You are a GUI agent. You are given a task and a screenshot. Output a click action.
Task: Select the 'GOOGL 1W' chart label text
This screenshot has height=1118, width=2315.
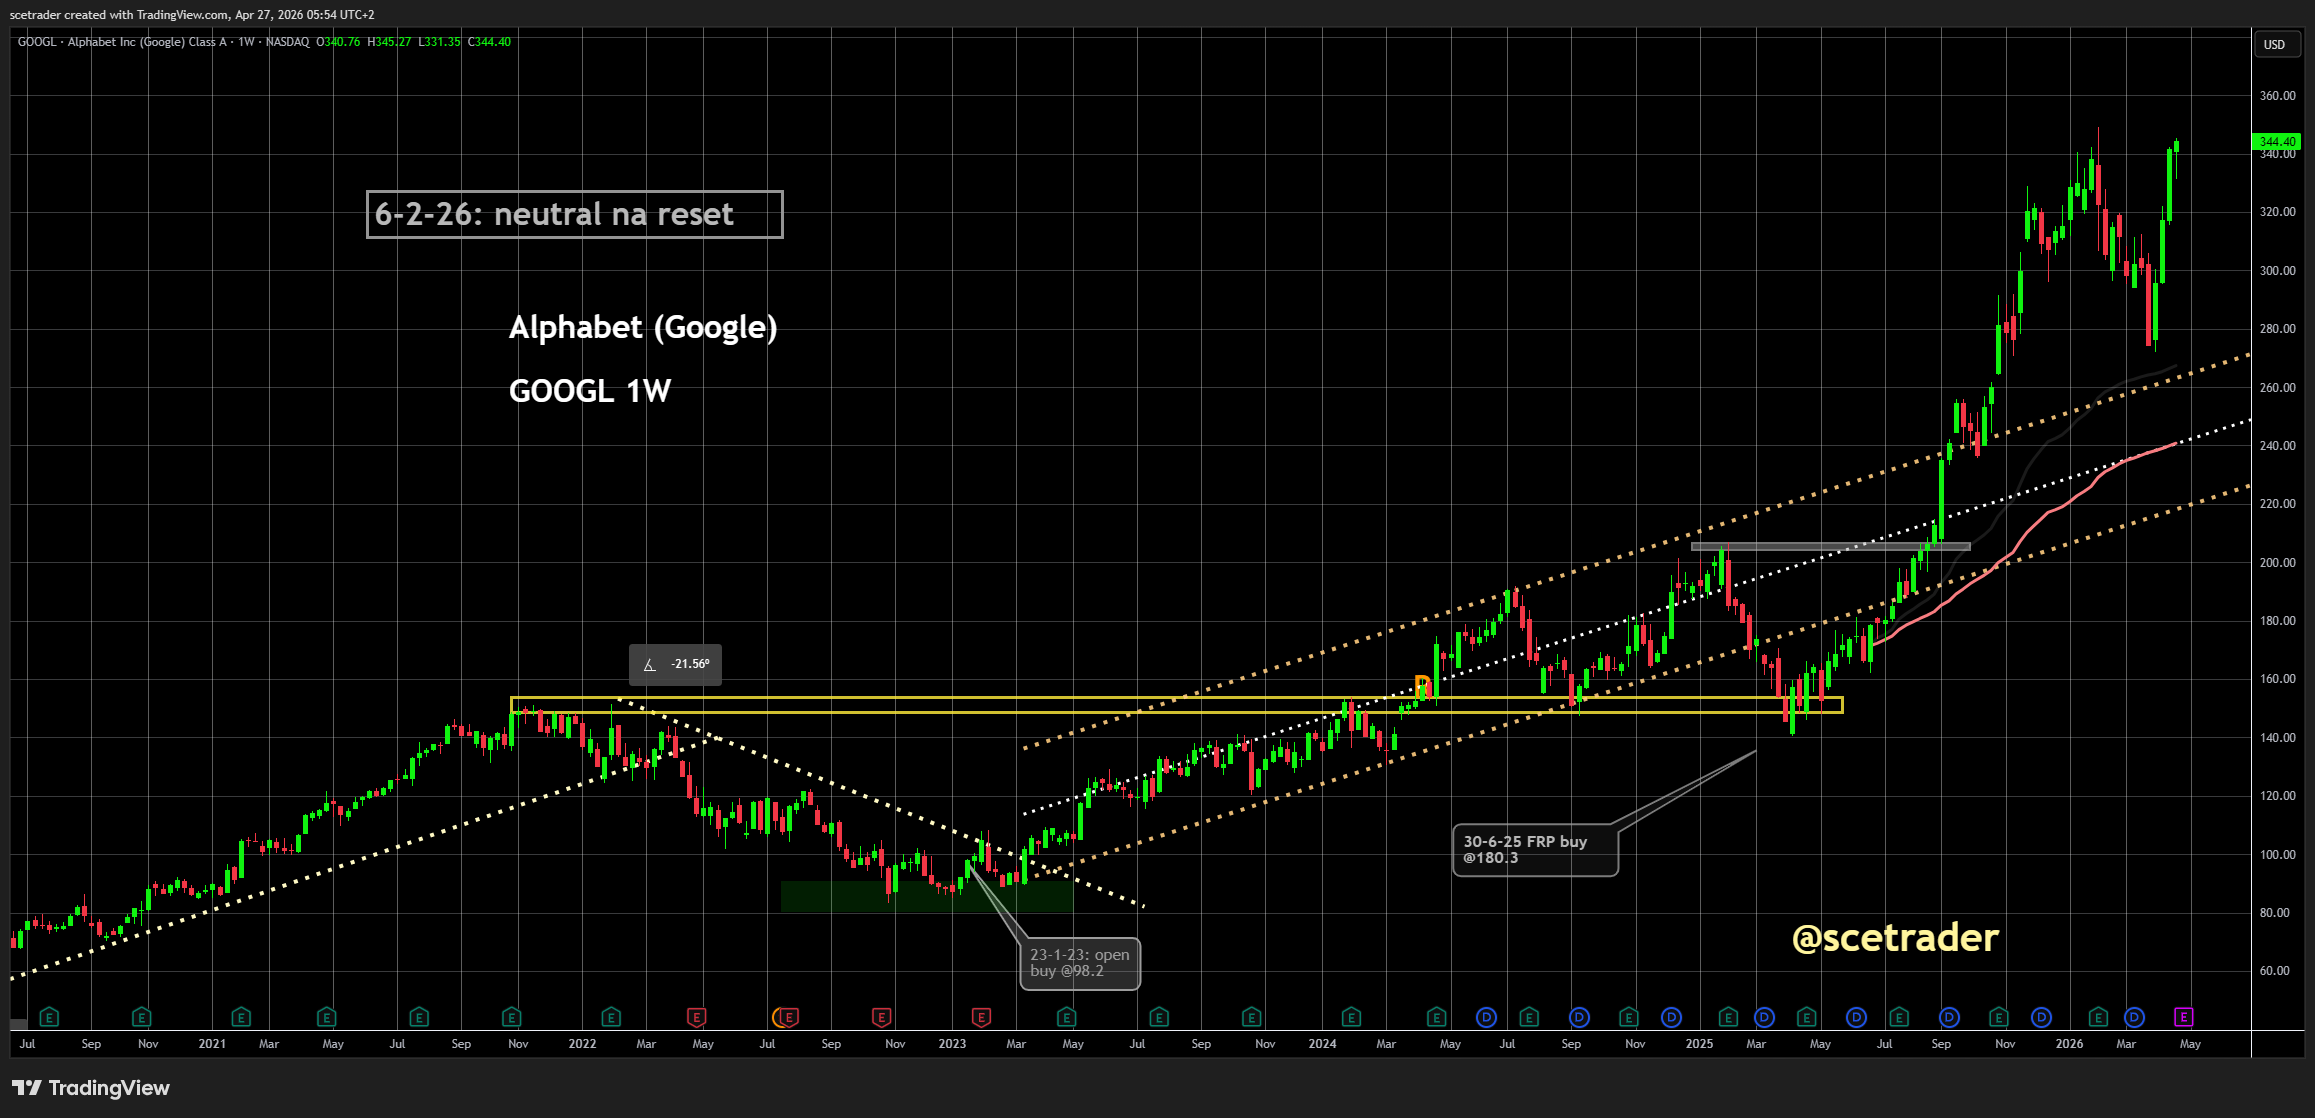(x=590, y=390)
